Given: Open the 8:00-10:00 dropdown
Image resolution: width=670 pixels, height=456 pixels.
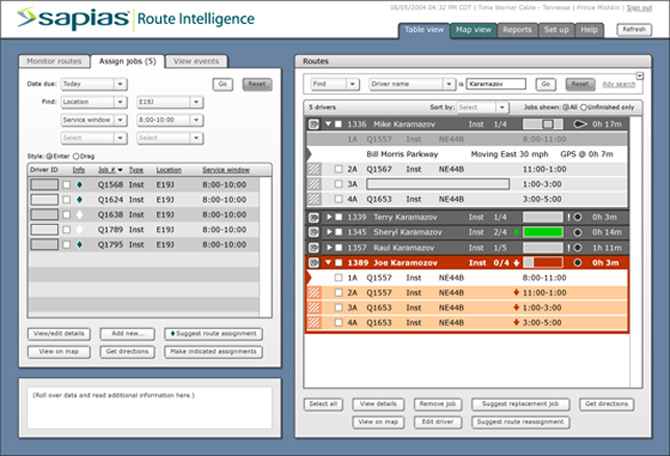Looking at the screenshot, I should [170, 120].
